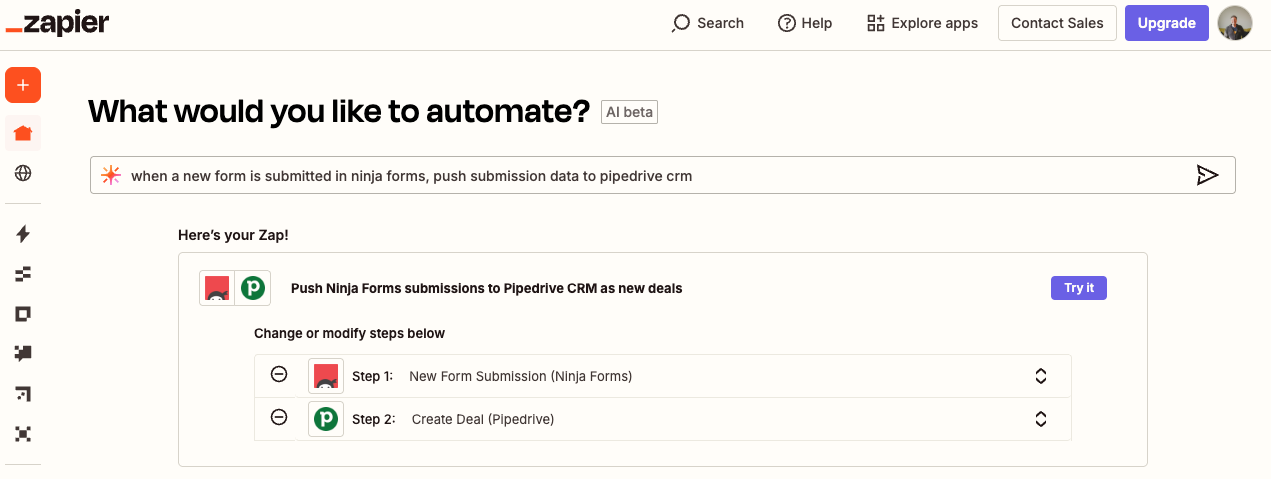Open the Help menu
This screenshot has height=479, width=1271.
[x=805, y=23]
